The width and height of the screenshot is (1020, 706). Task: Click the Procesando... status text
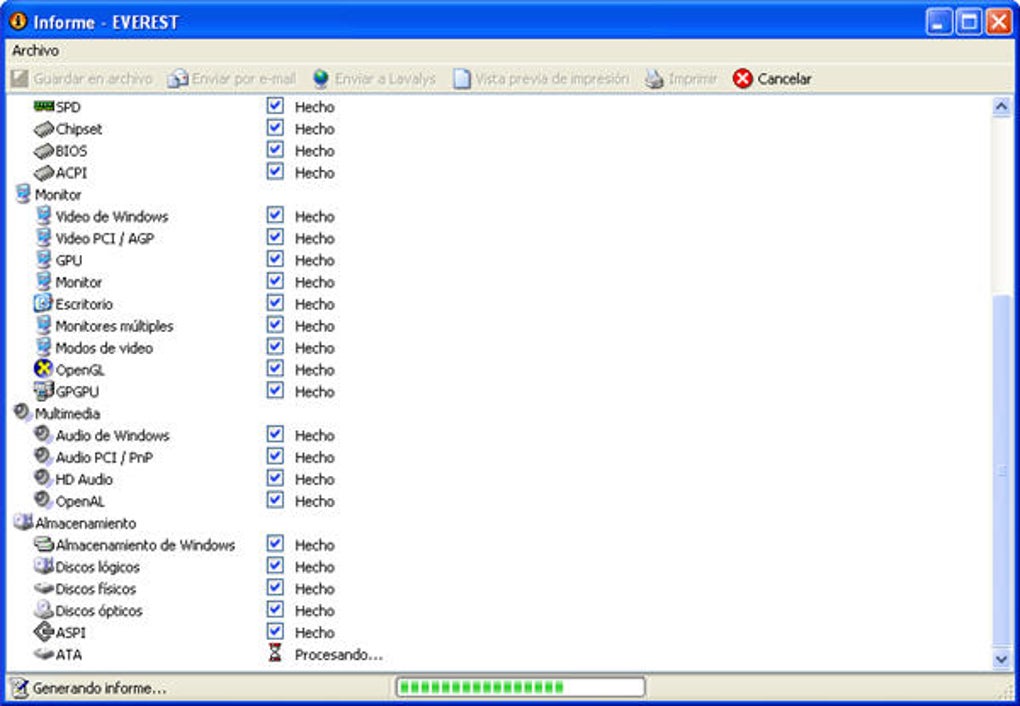338,655
